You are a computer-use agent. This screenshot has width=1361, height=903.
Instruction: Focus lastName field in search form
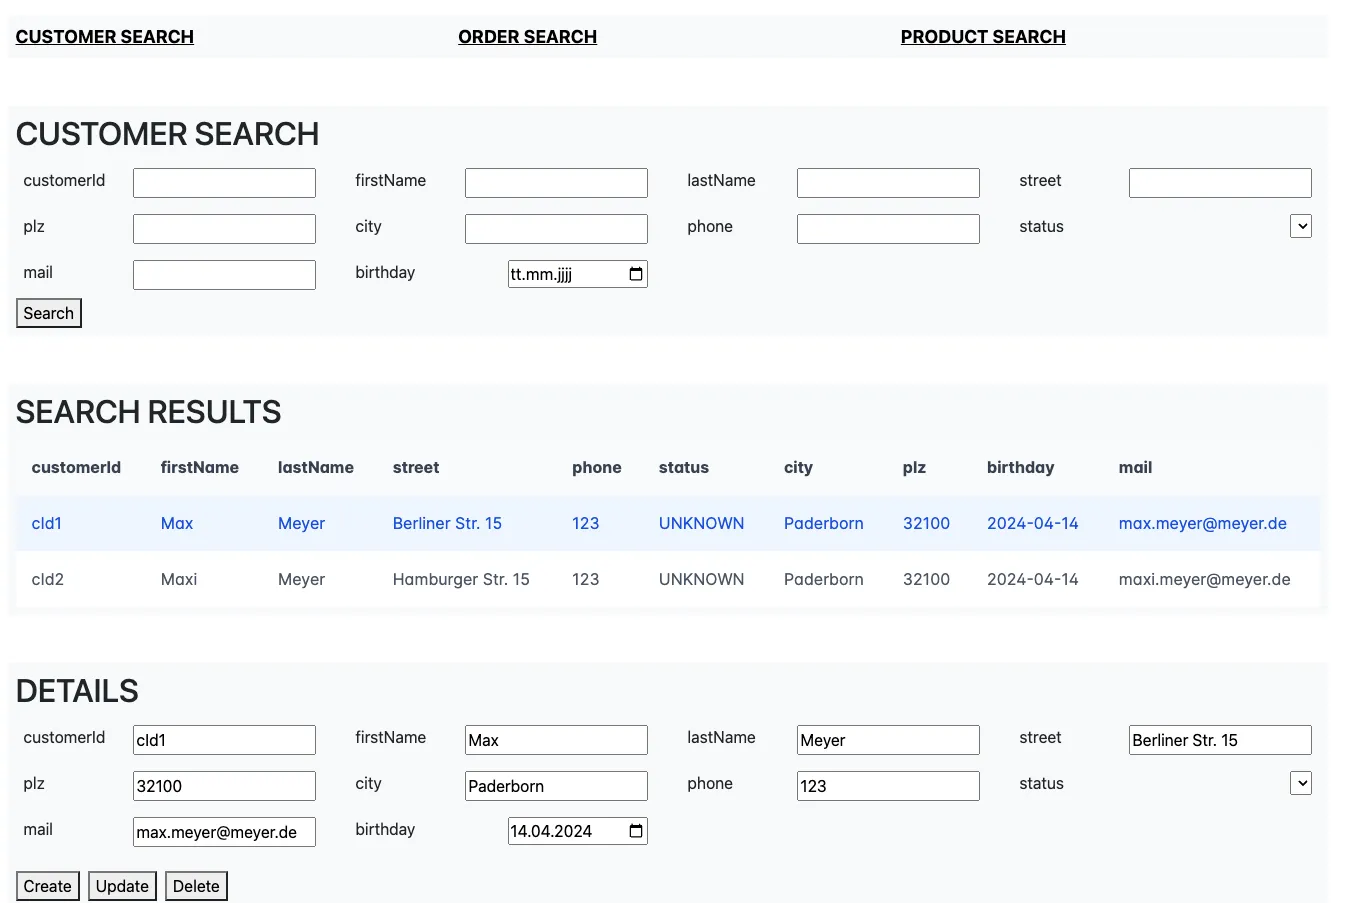[x=888, y=183]
